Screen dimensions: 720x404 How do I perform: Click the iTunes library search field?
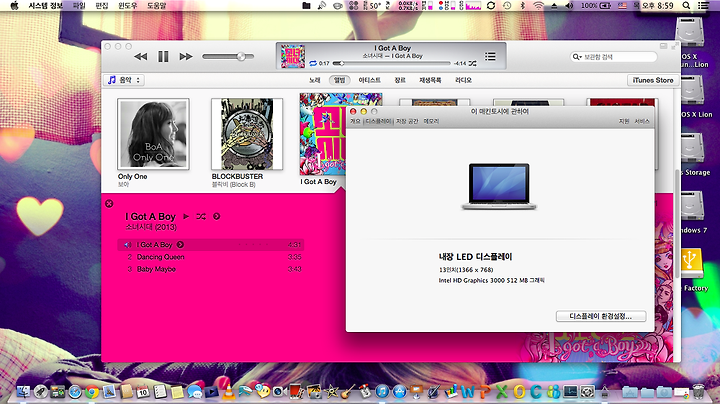pos(613,57)
